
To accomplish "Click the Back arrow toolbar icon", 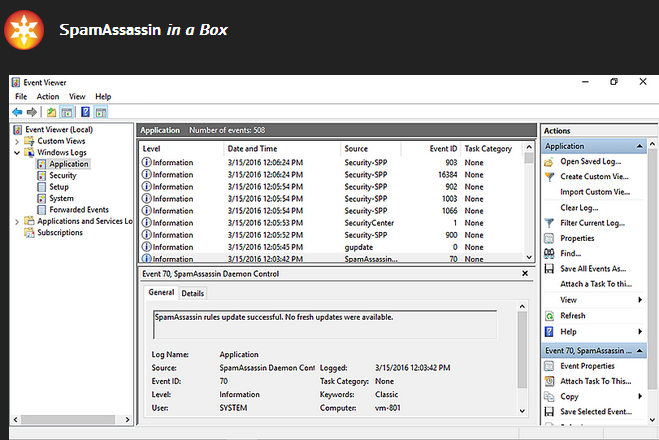I will point(17,112).
